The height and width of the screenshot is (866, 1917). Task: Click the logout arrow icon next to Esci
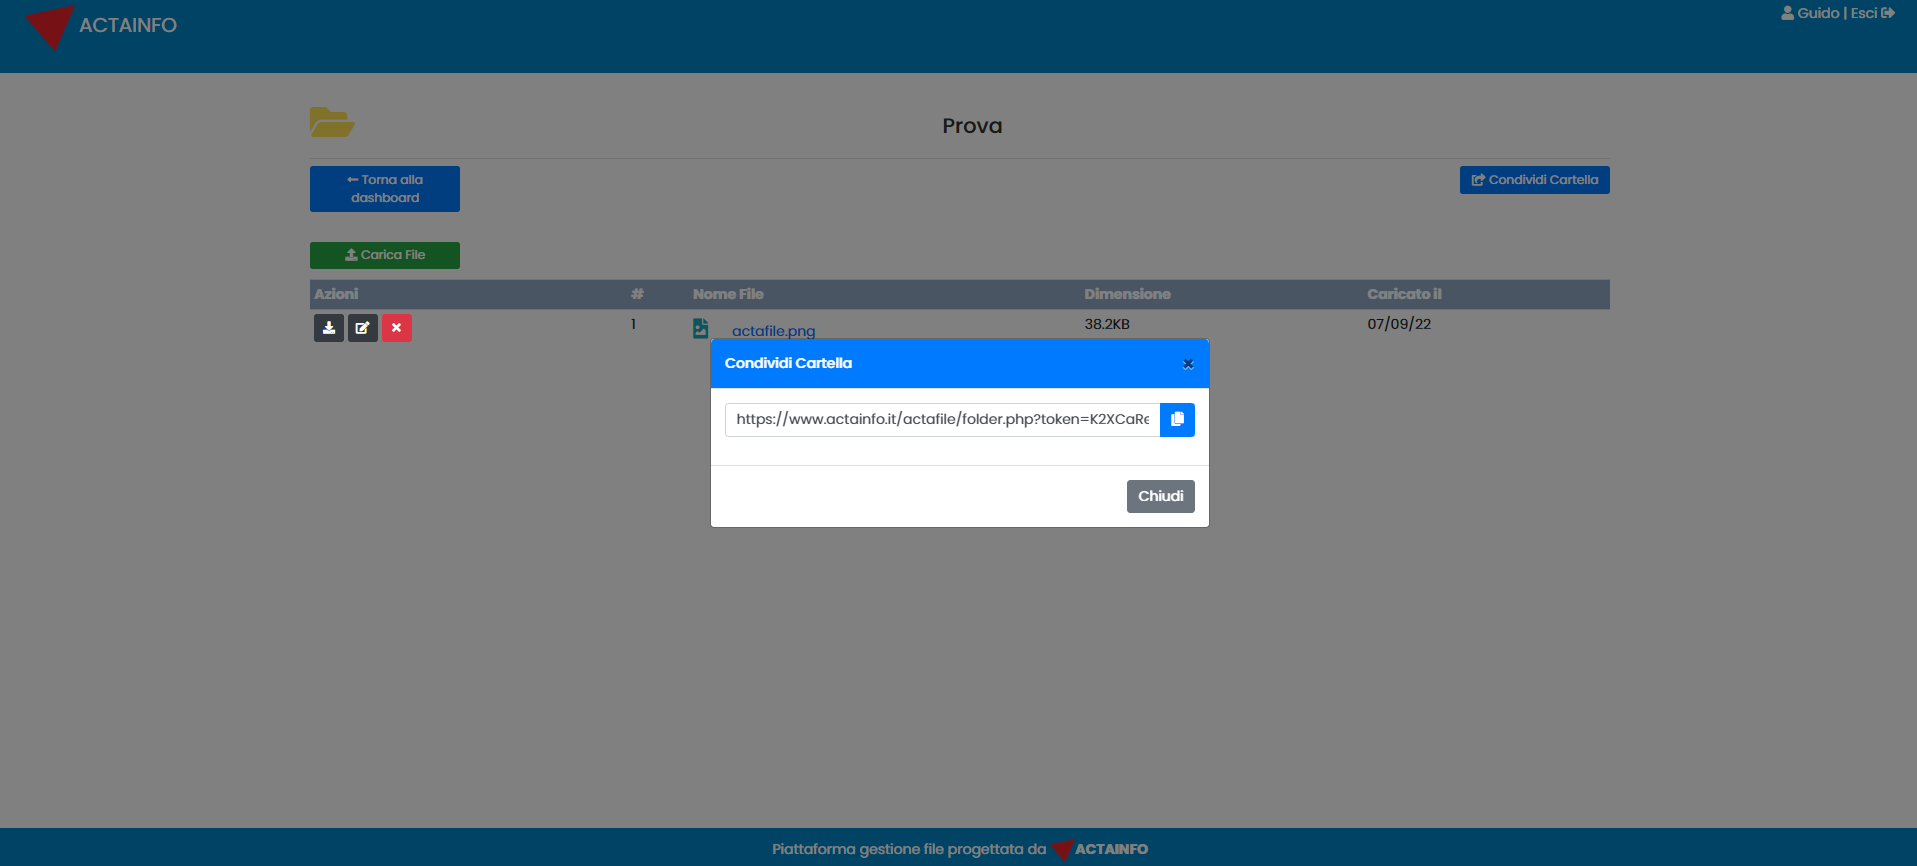click(1888, 13)
